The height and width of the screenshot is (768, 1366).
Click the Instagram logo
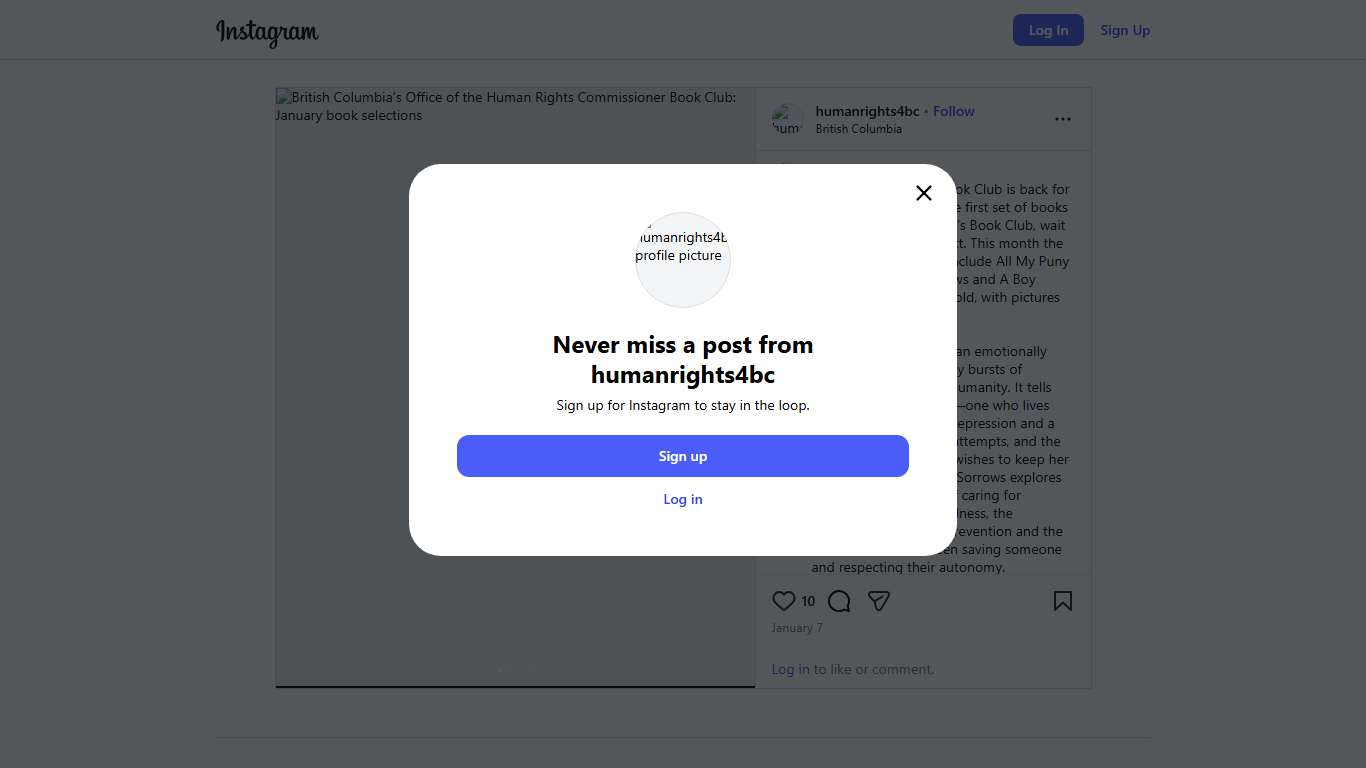tap(267, 32)
